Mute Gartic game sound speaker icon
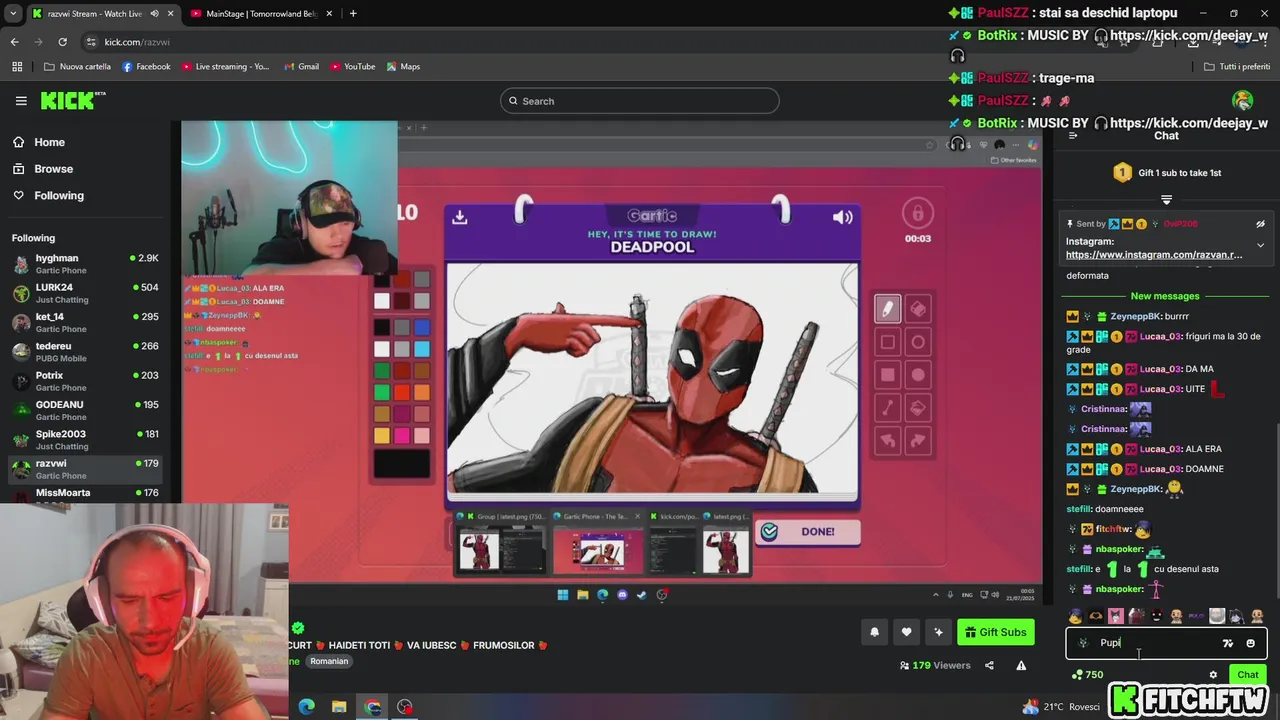The width and height of the screenshot is (1280, 720). pyautogui.click(x=843, y=217)
